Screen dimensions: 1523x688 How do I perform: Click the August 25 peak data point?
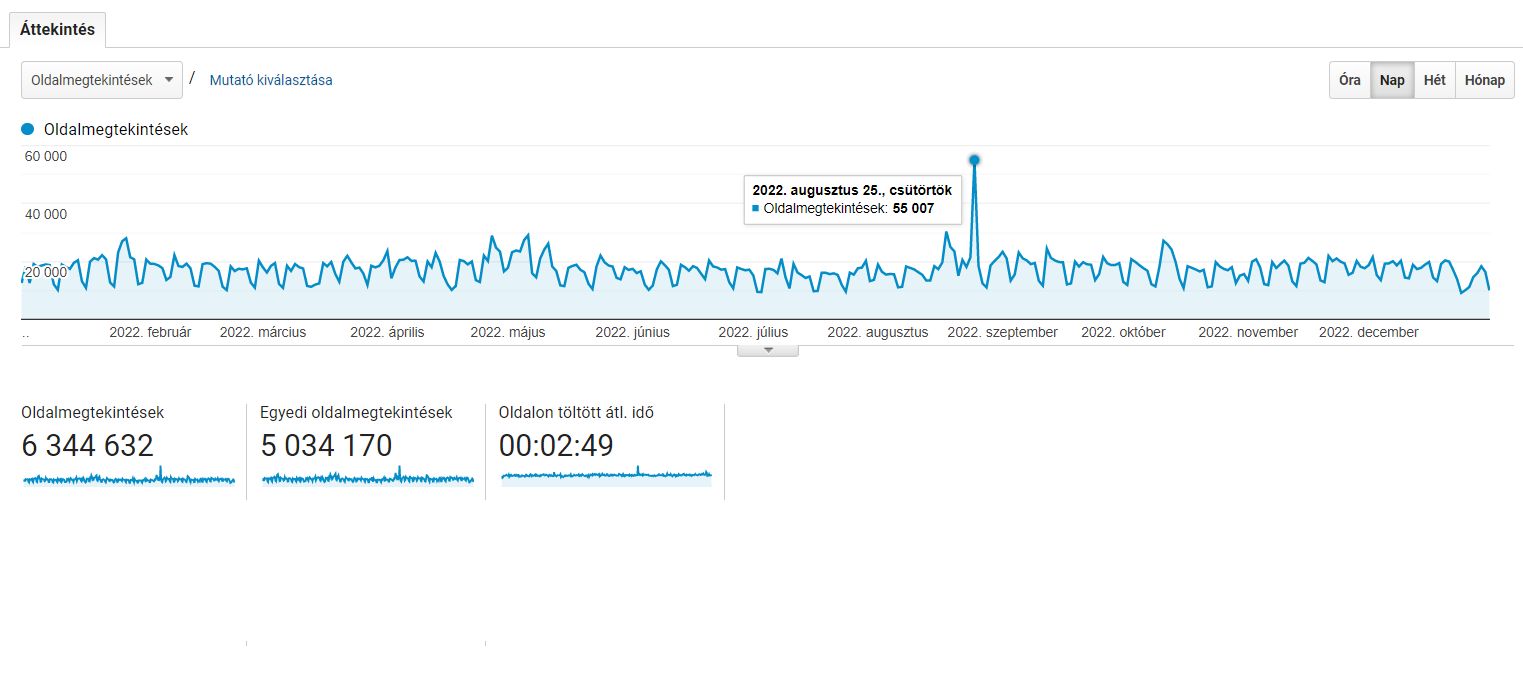(974, 160)
